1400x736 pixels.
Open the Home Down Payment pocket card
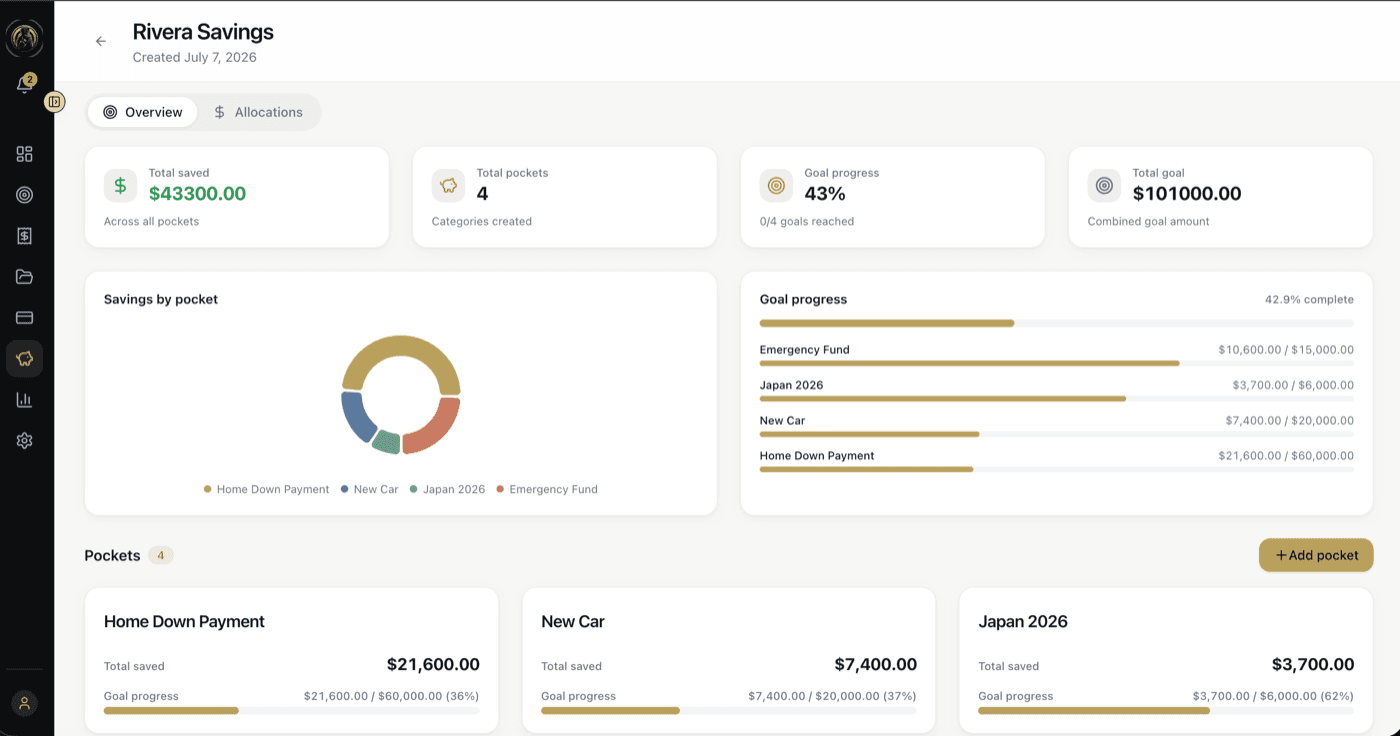[x=291, y=661]
